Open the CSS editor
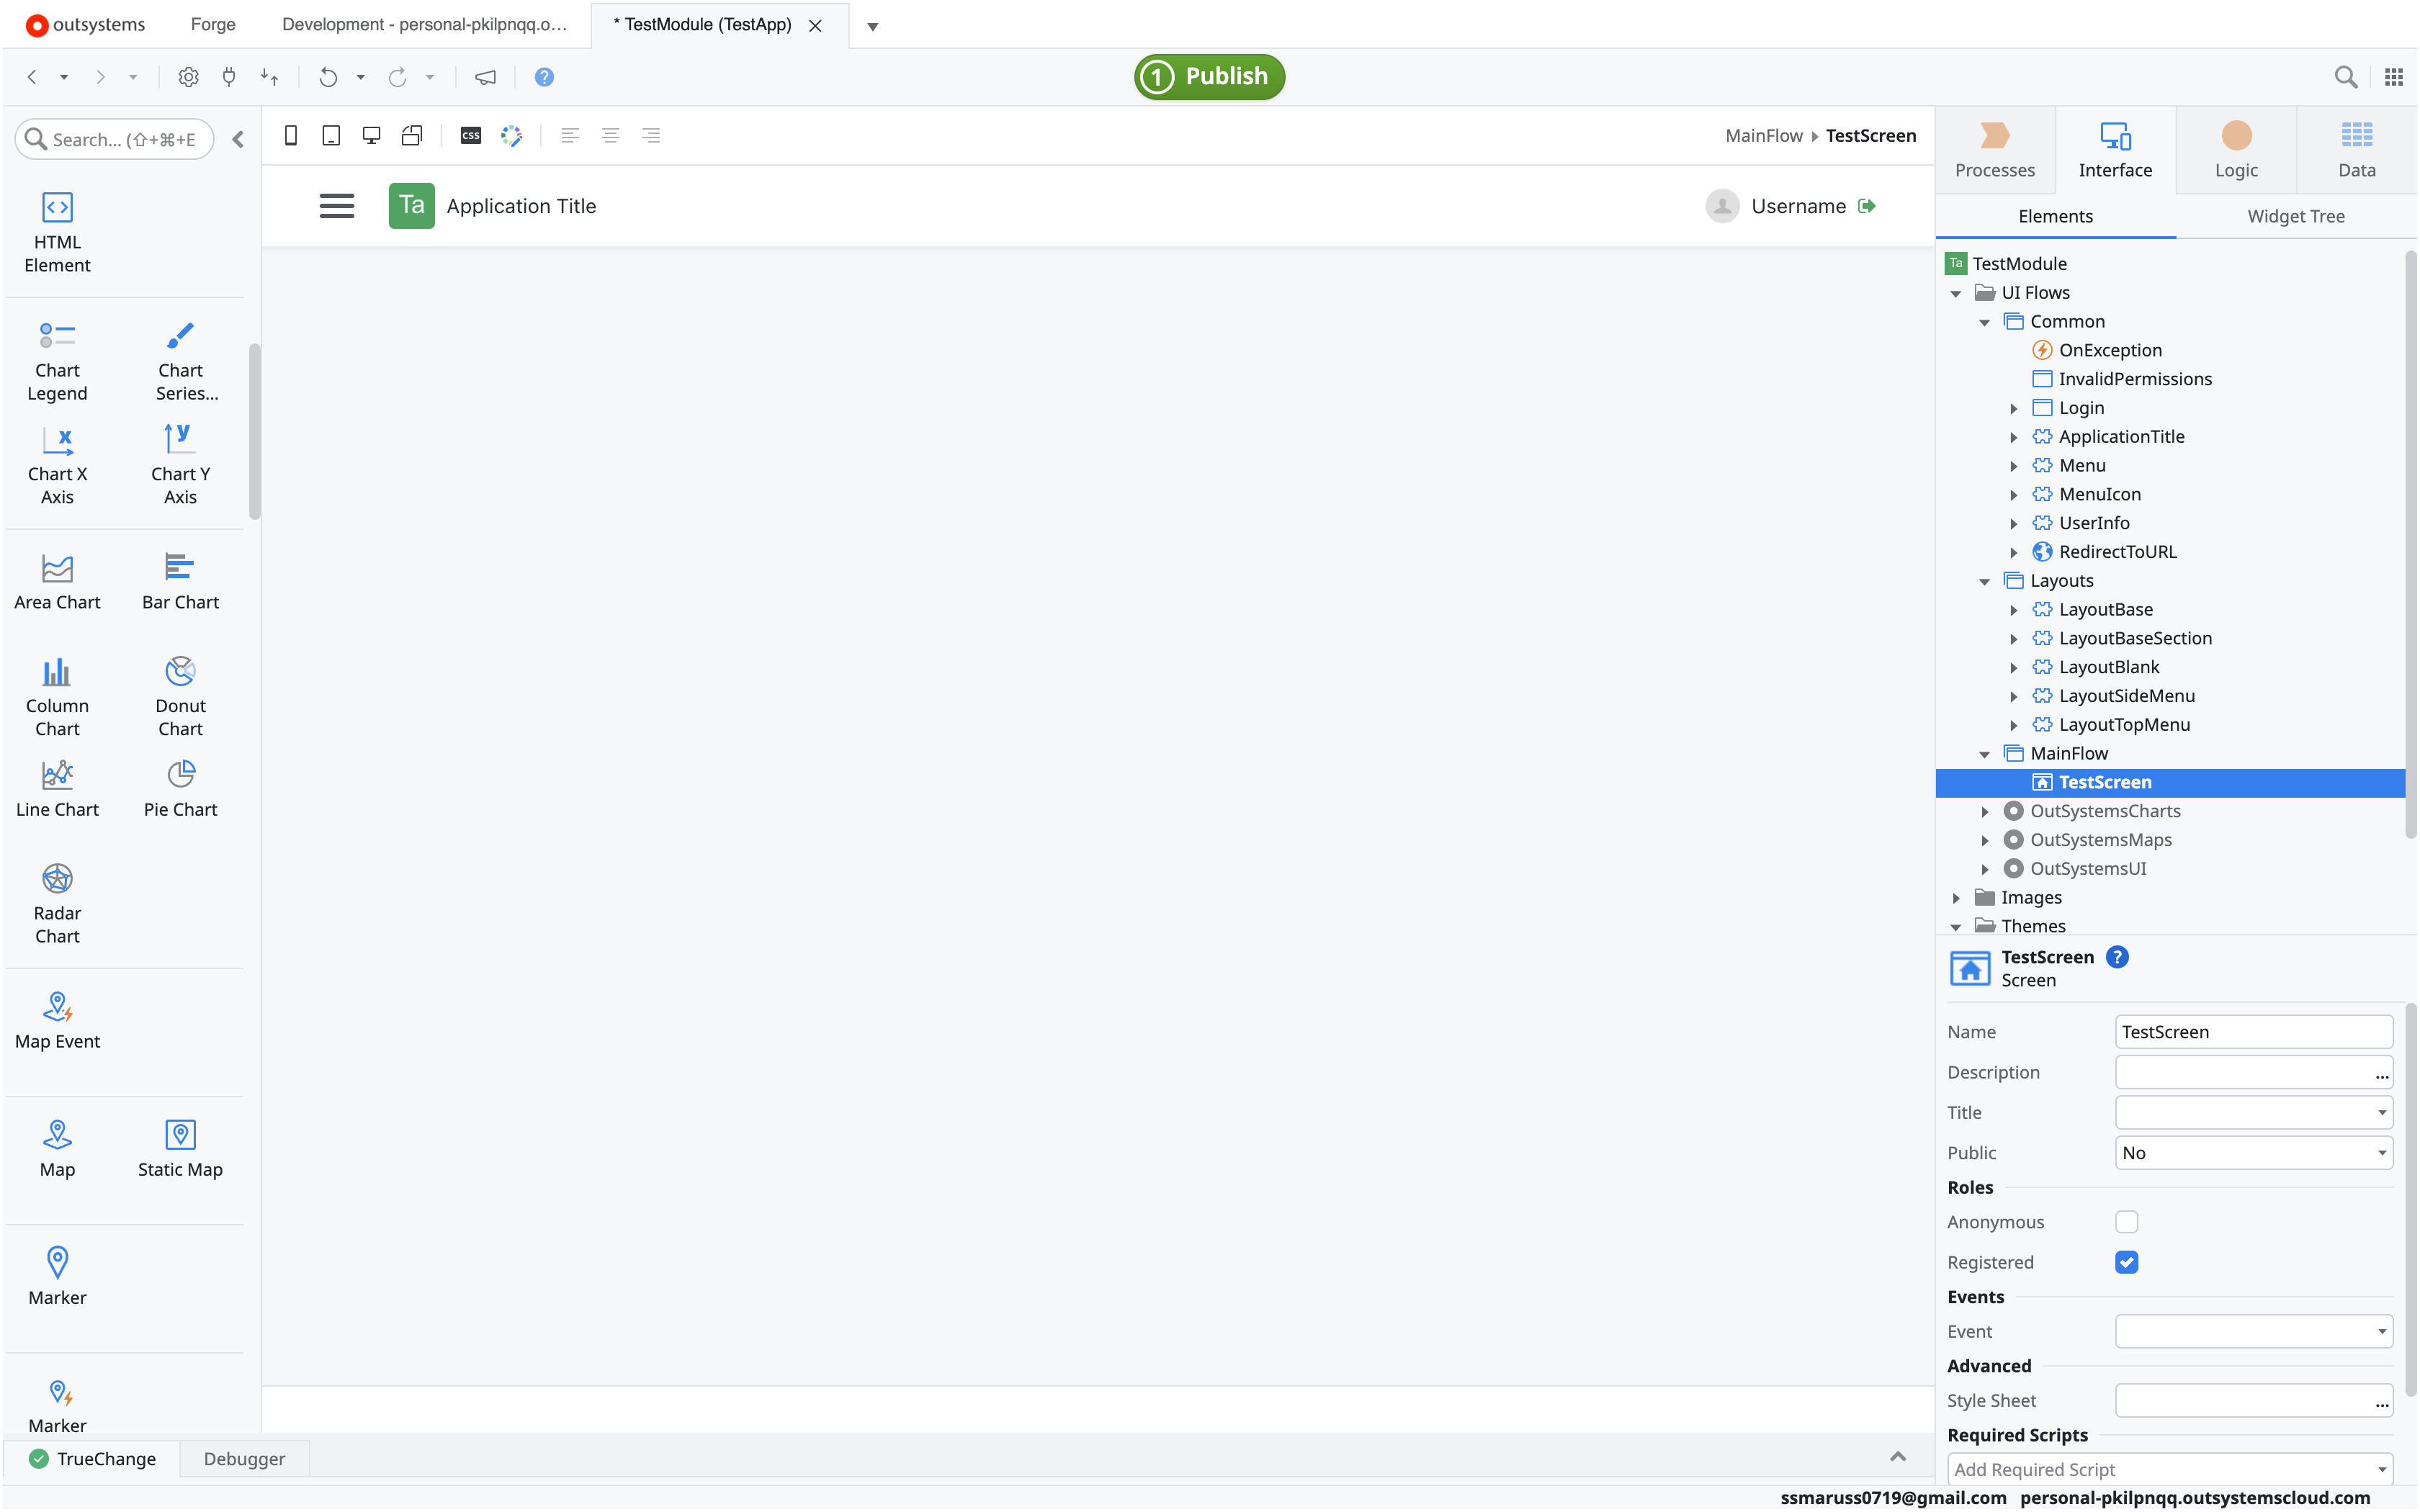 tap(470, 135)
